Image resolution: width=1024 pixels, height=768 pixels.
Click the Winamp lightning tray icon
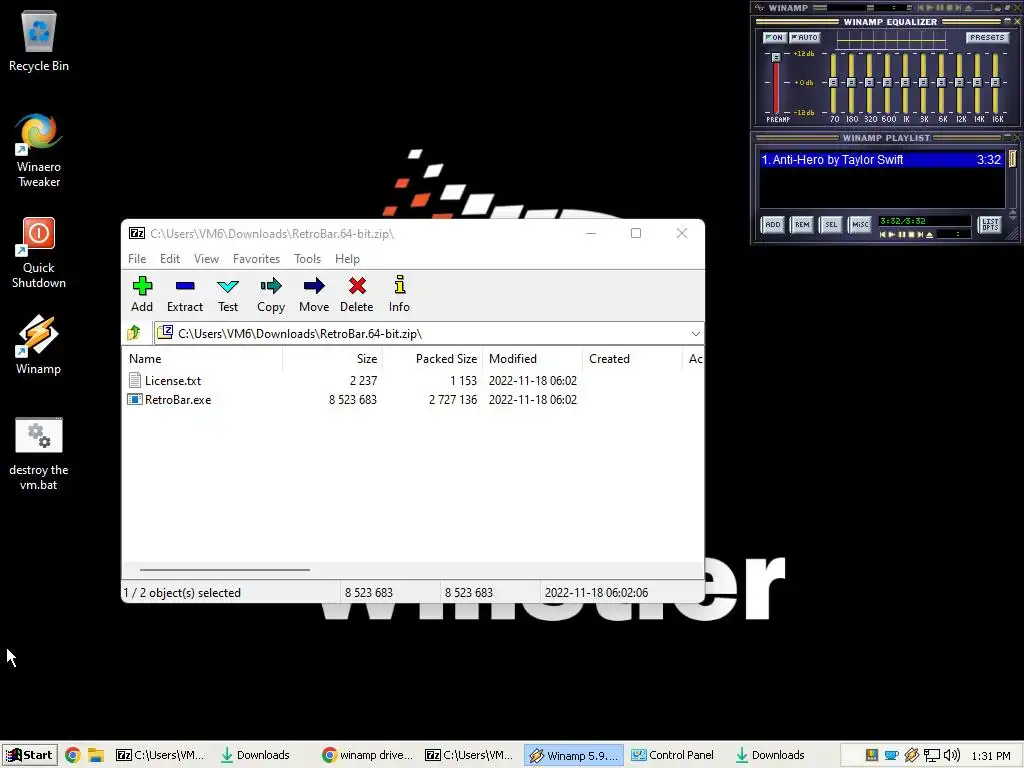coord(912,756)
